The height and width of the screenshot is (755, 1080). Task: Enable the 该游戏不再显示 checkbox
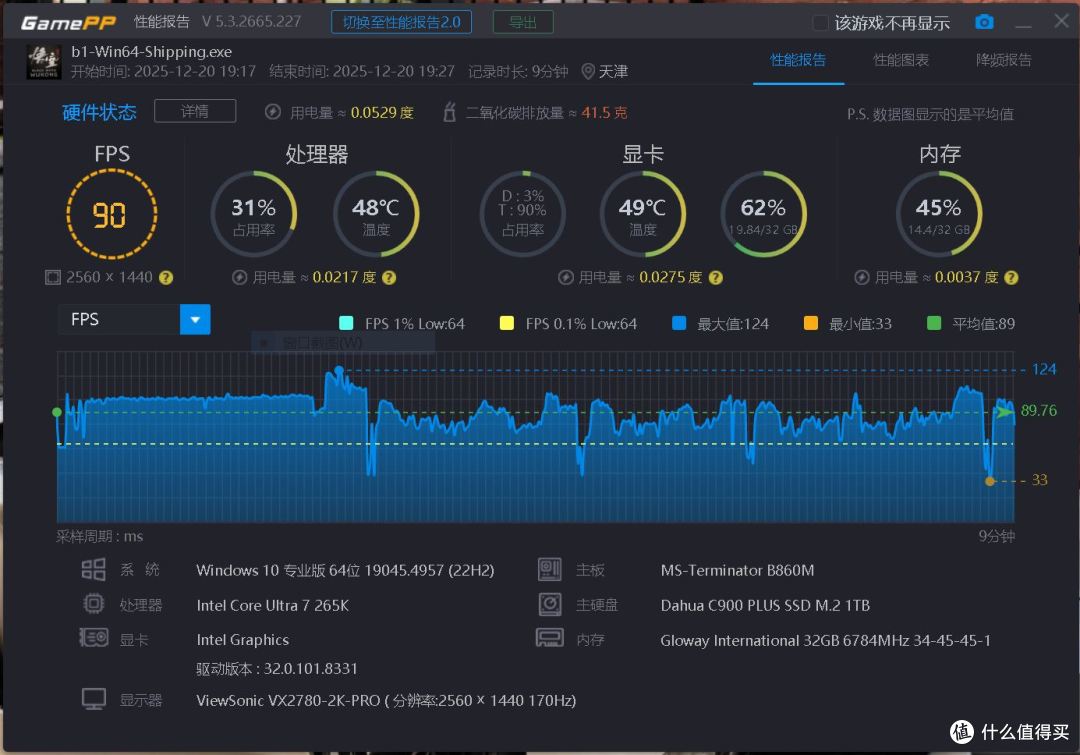820,23
